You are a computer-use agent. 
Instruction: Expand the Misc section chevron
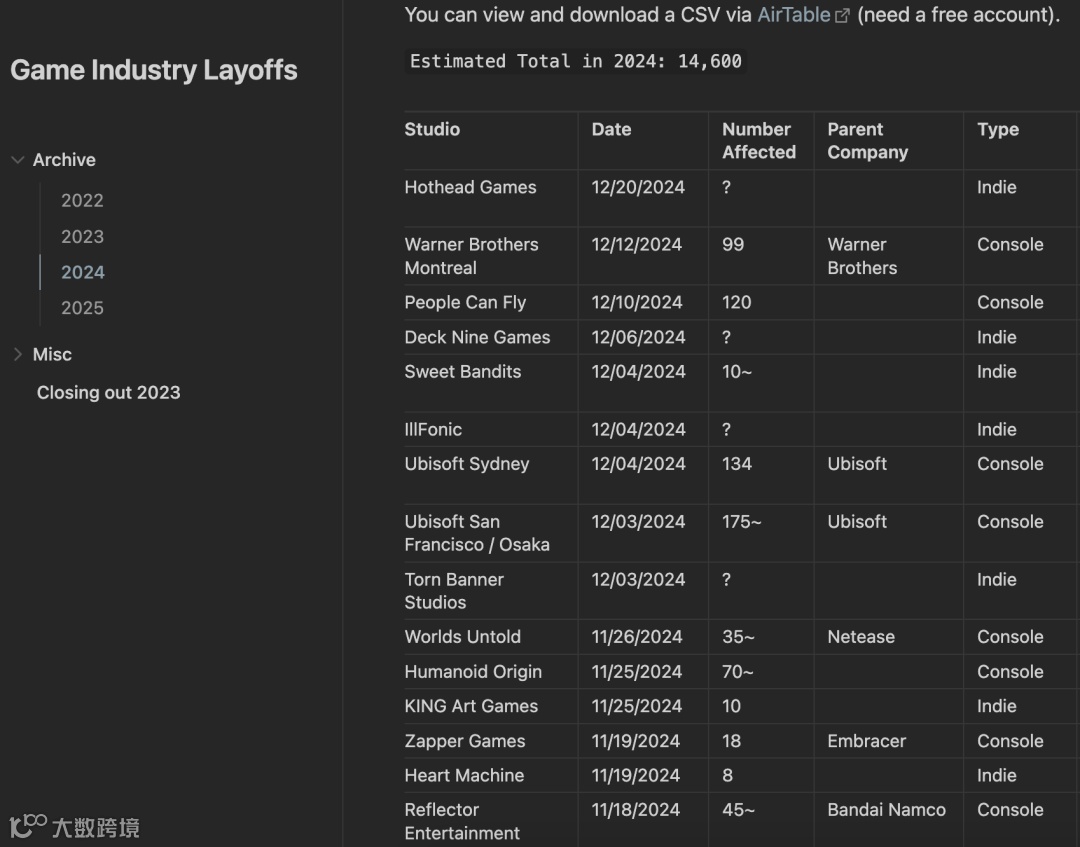[x=18, y=354]
